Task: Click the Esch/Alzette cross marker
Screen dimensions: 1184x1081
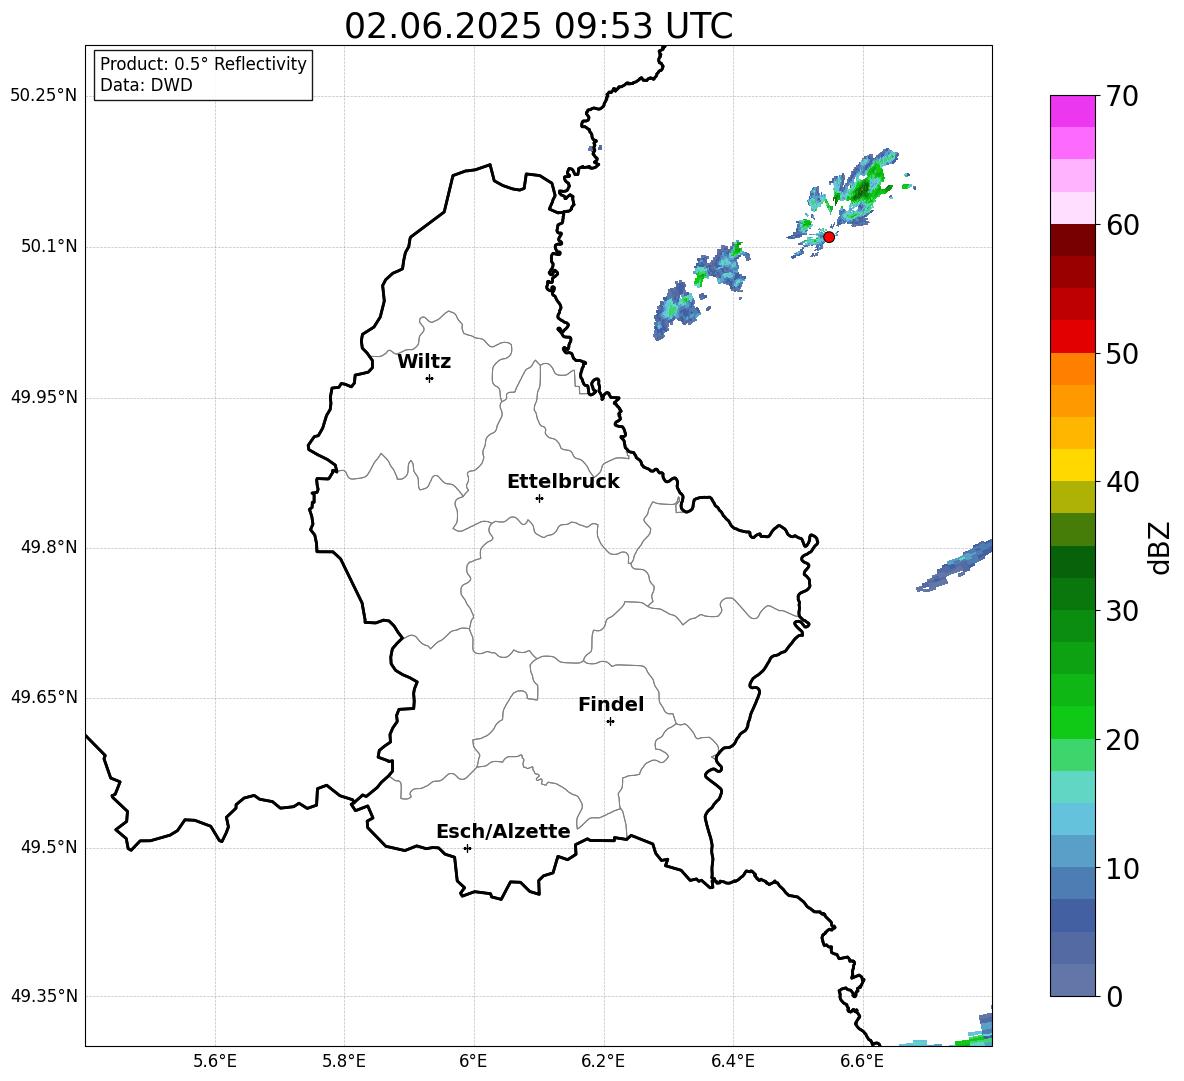Action: [x=467, y=848]
